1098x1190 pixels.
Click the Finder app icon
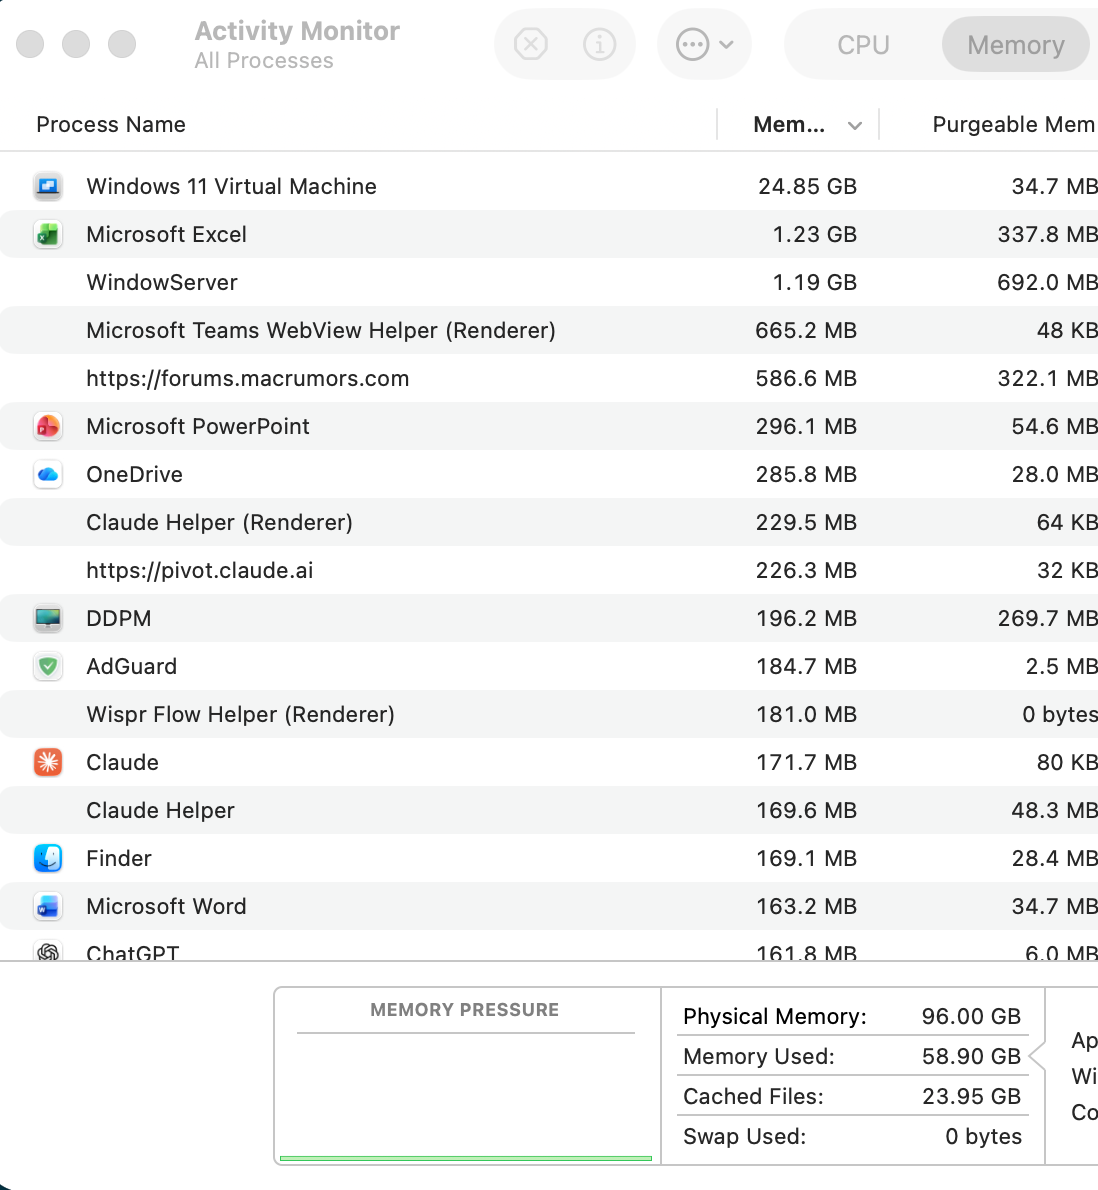coord(48,858)
